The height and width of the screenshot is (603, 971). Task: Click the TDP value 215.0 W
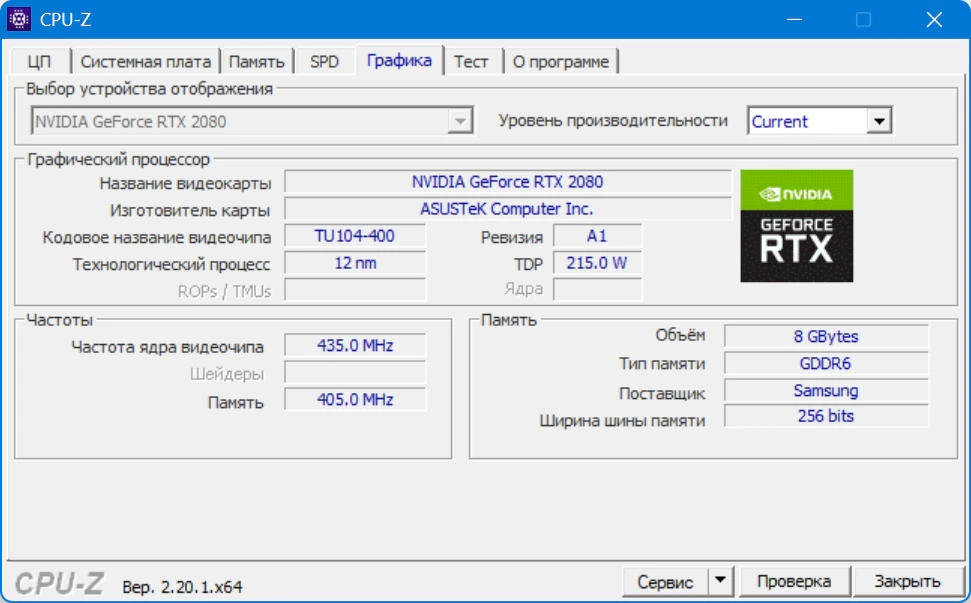pyautogui.click(x=597, y=264)
